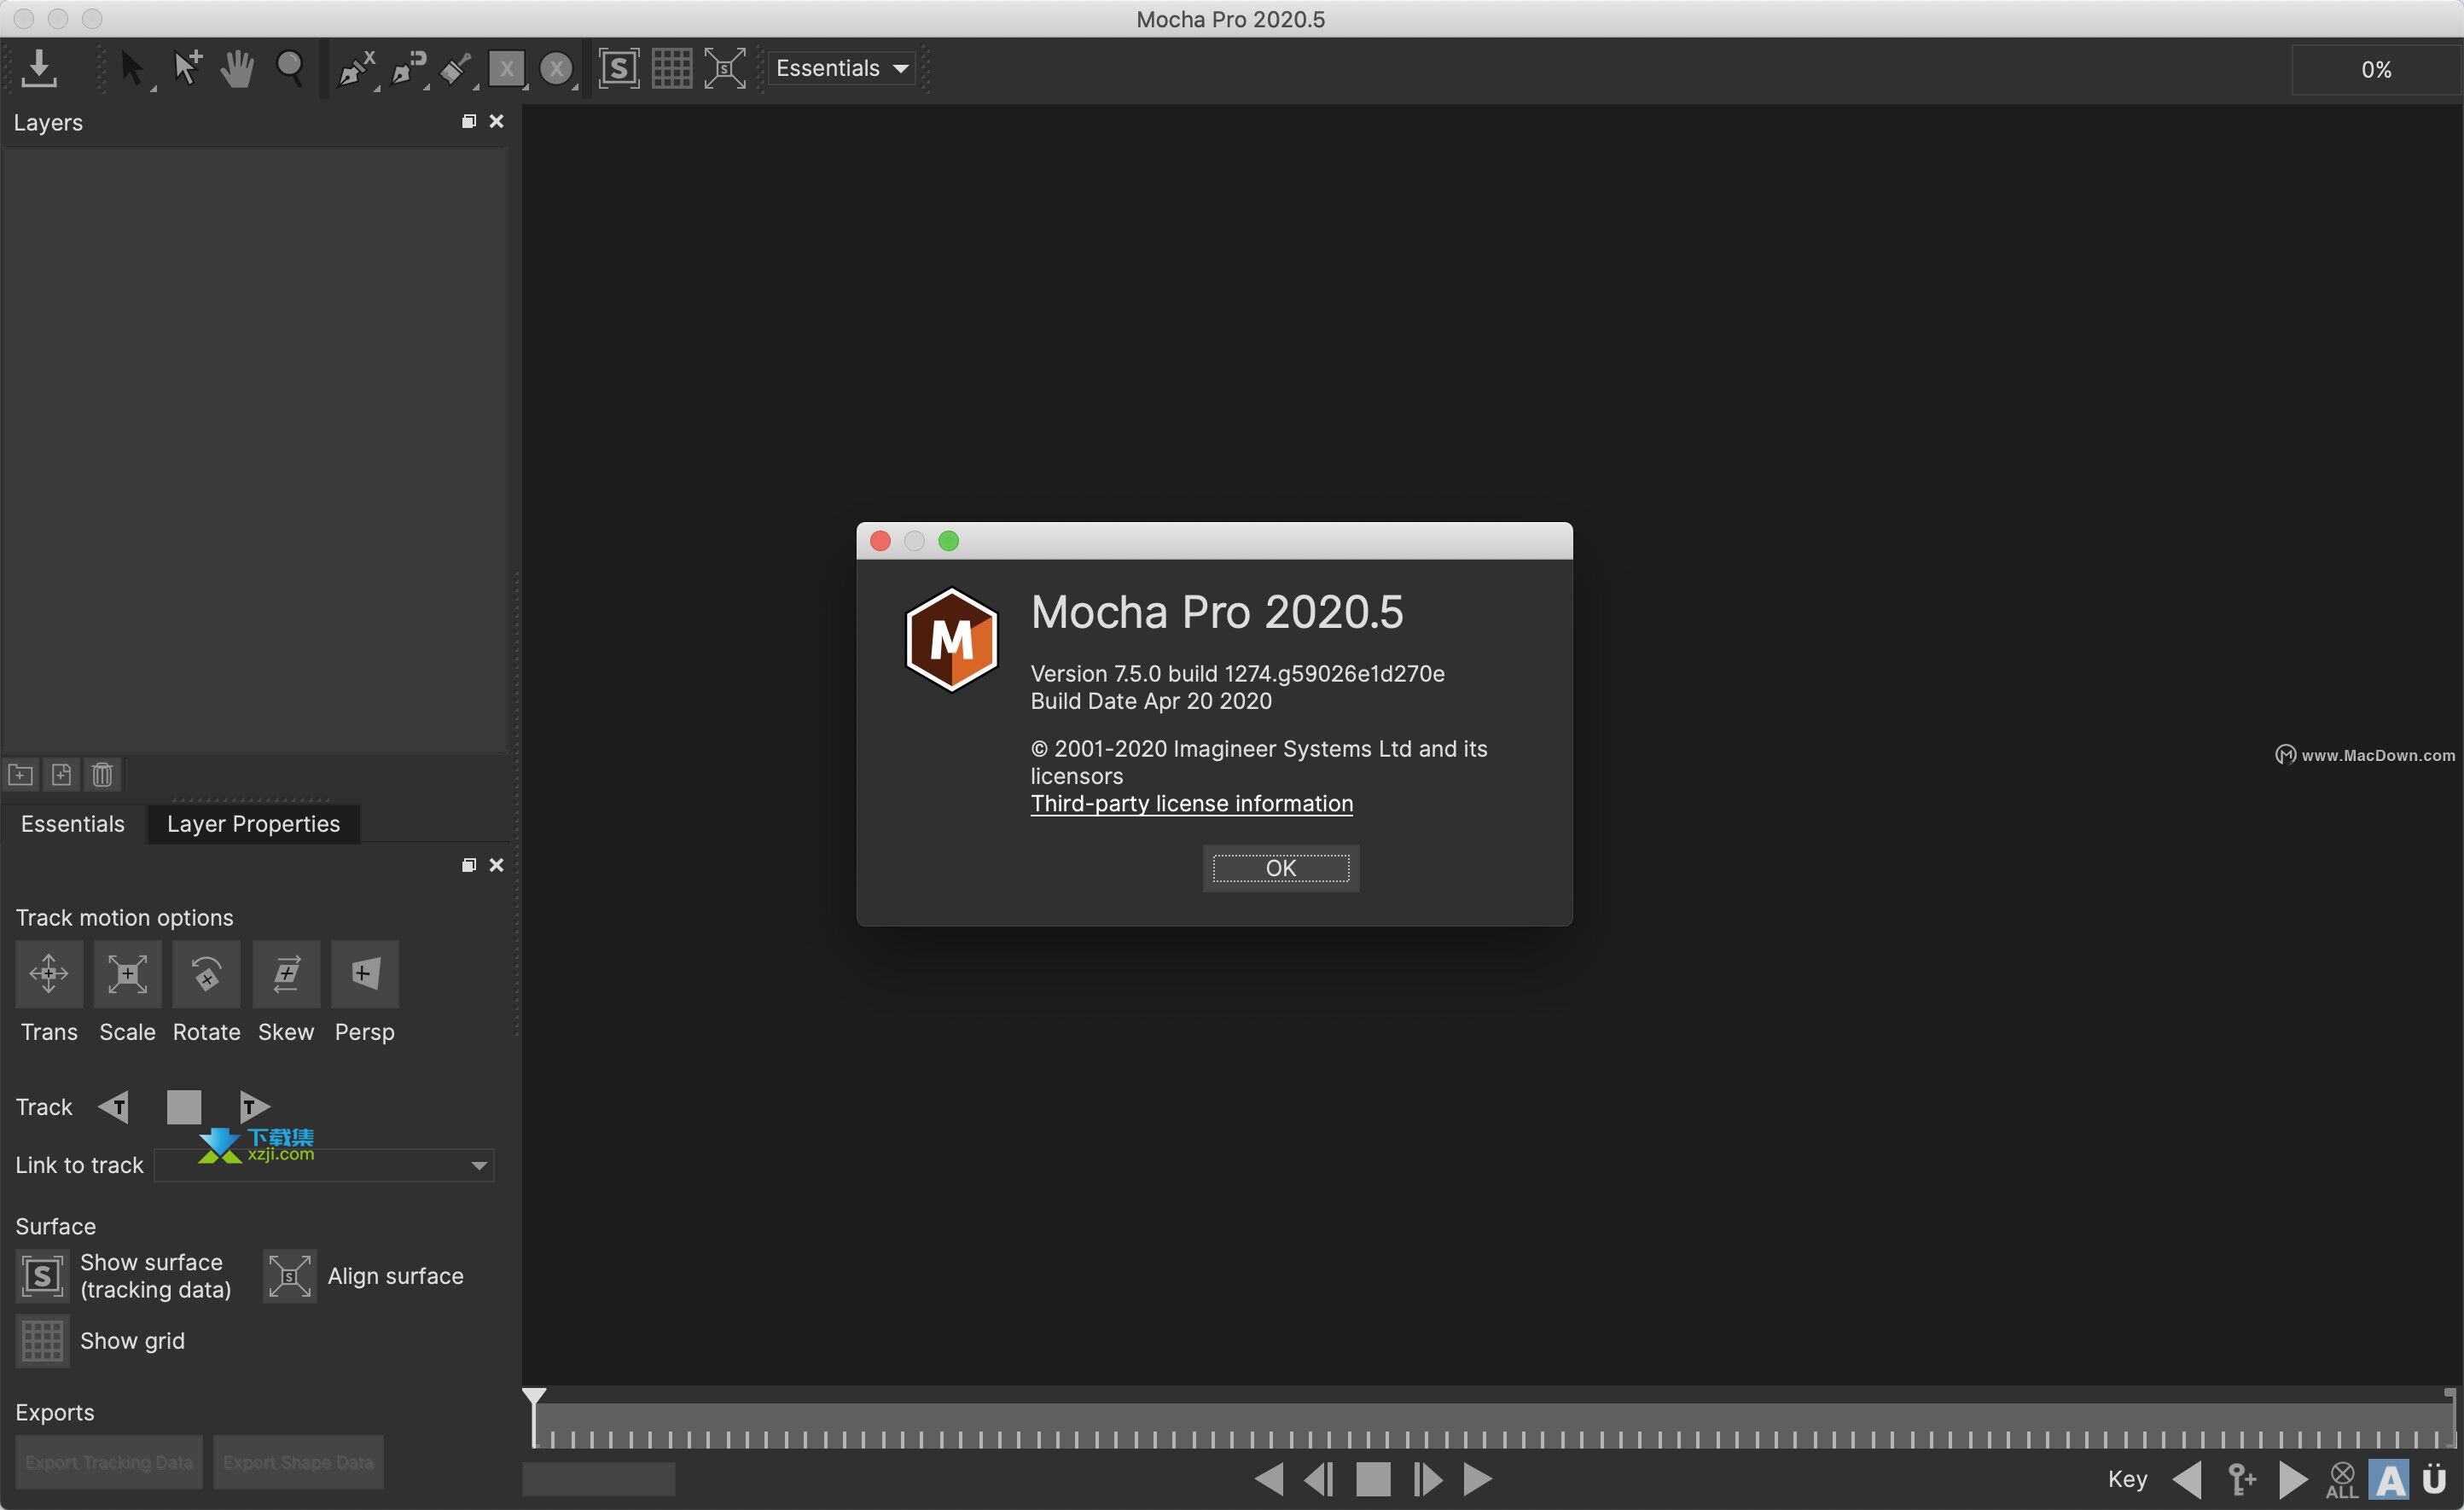The height and width of the screenshot is (1510, 2464).
Task: Click the Play forwards button
Action: pos(1478,1480)
